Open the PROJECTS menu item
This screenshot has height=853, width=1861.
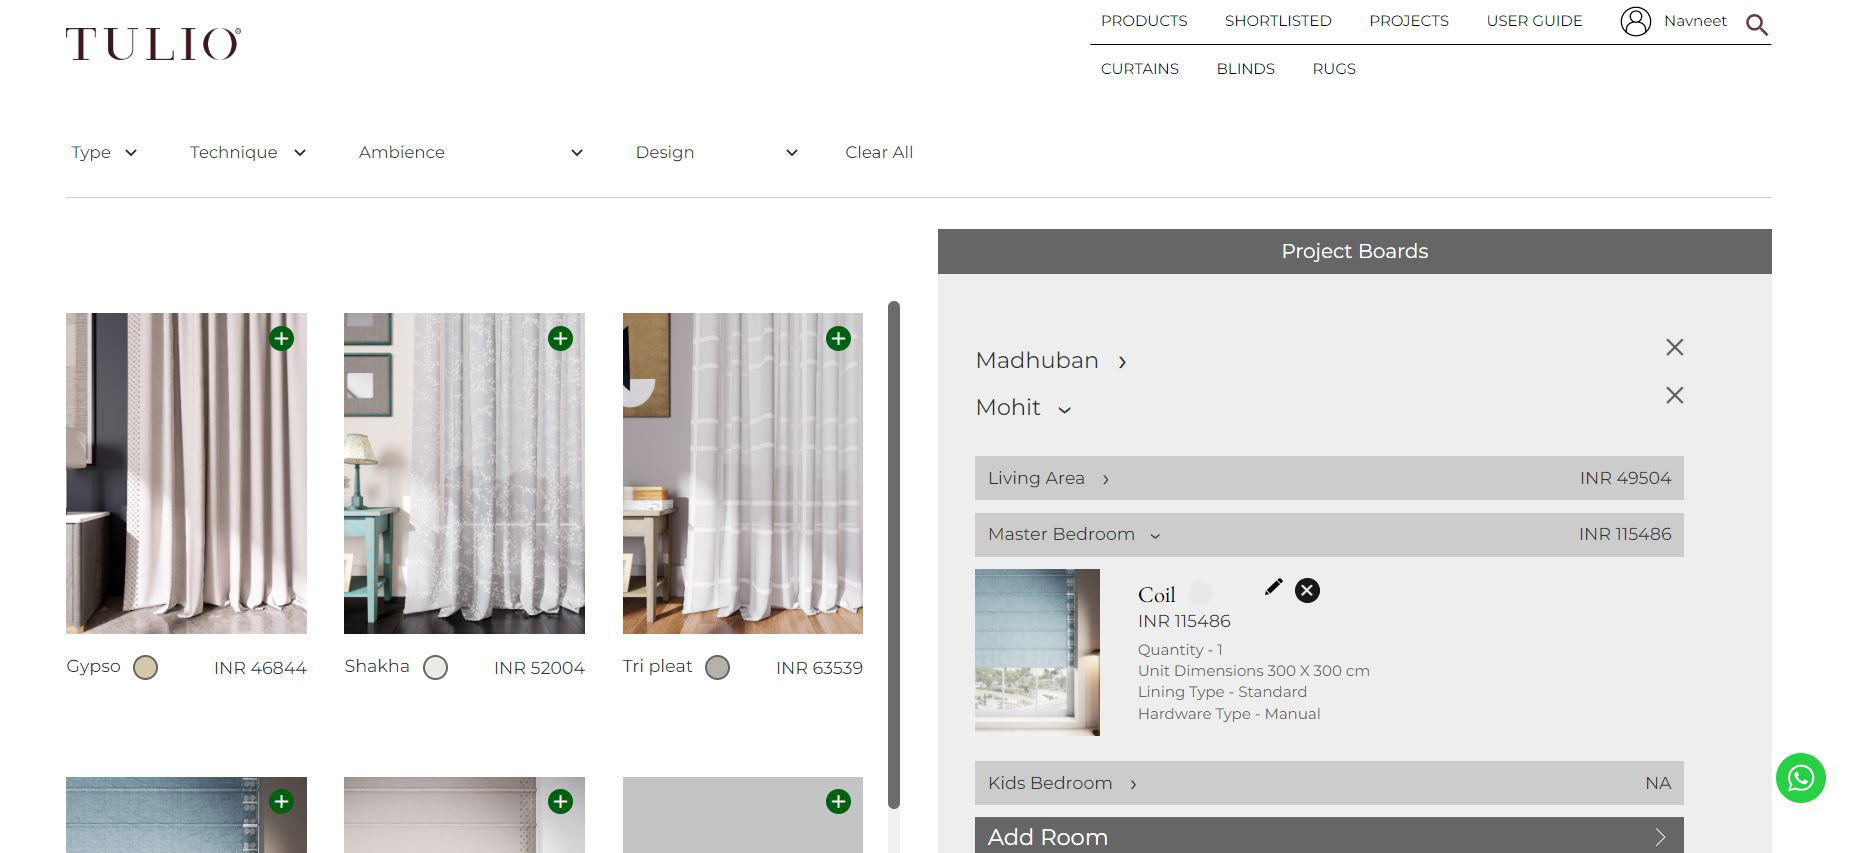tap(1409, 21)
